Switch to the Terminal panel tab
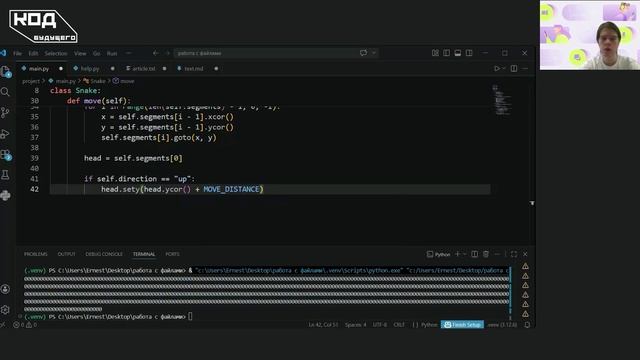 point(144,254)
